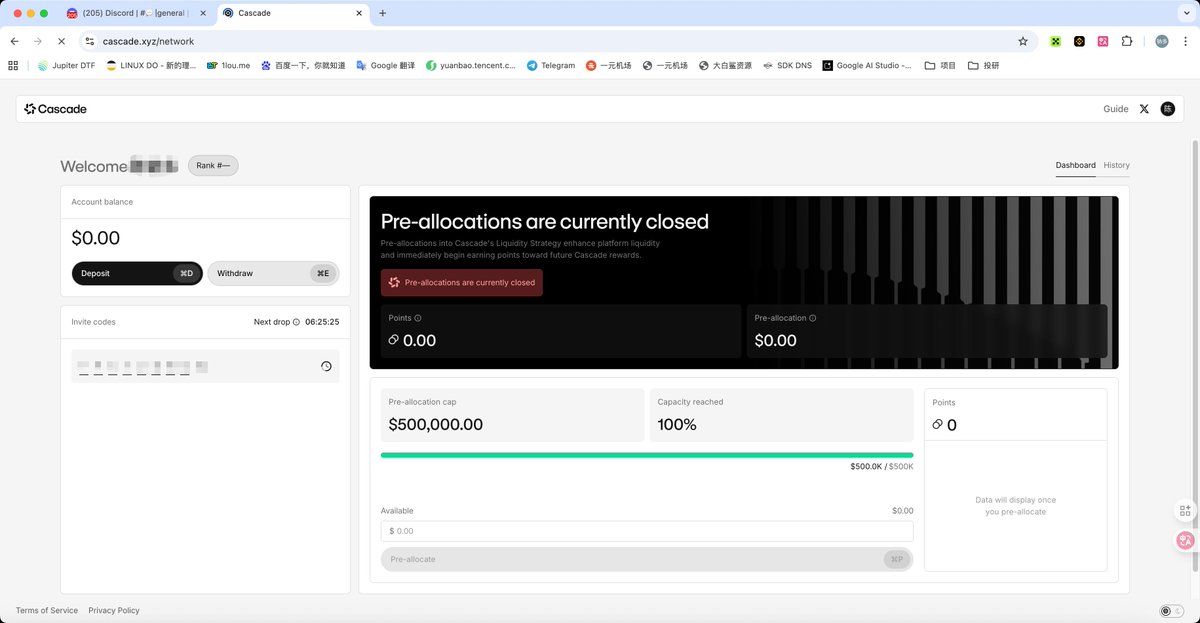The image size is (1200, 623).
Task: Click the Next drop info icon
Action: 296,322
